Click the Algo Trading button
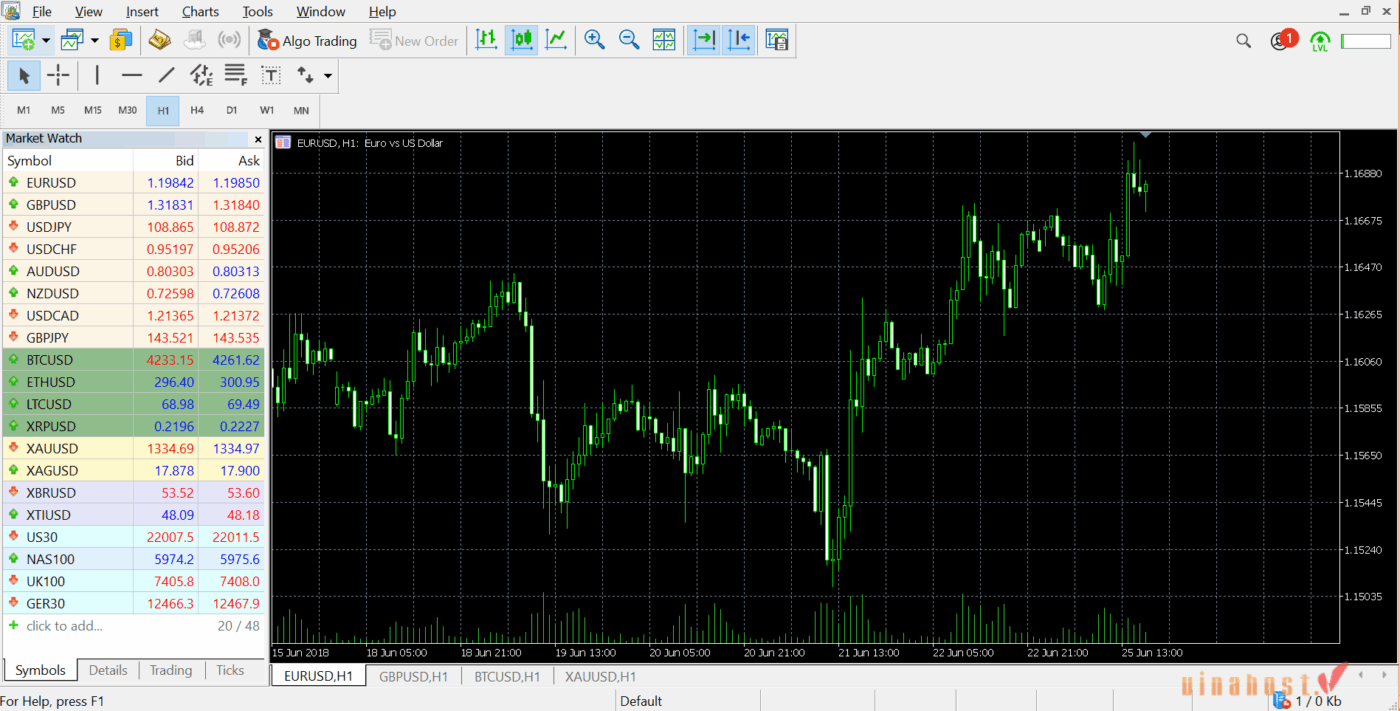1400x711 pixels. tap(307, 40)
